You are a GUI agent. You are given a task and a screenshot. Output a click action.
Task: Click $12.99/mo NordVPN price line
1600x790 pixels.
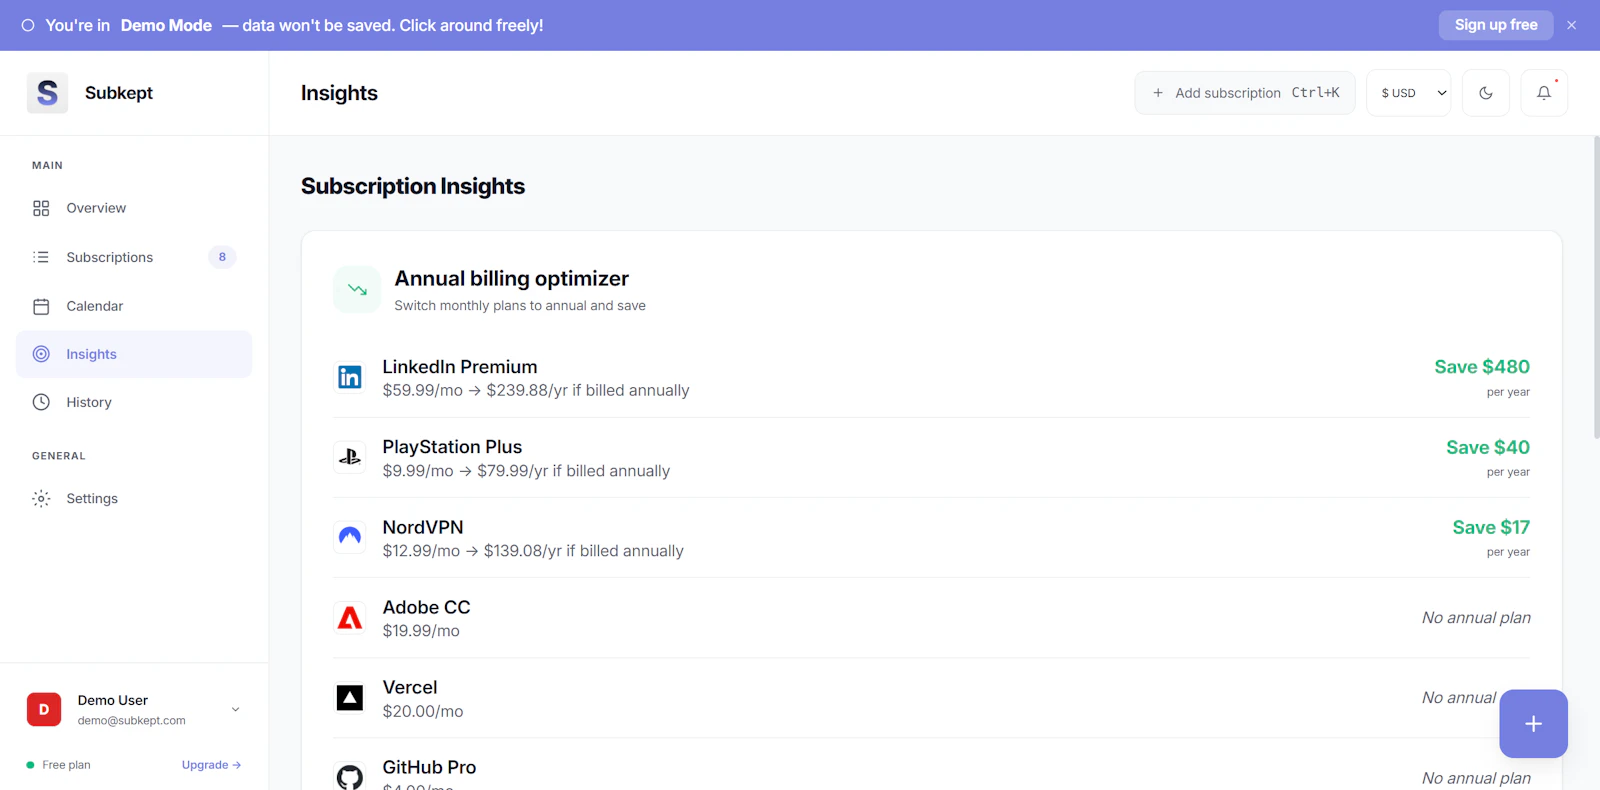(x=533, y=551)
